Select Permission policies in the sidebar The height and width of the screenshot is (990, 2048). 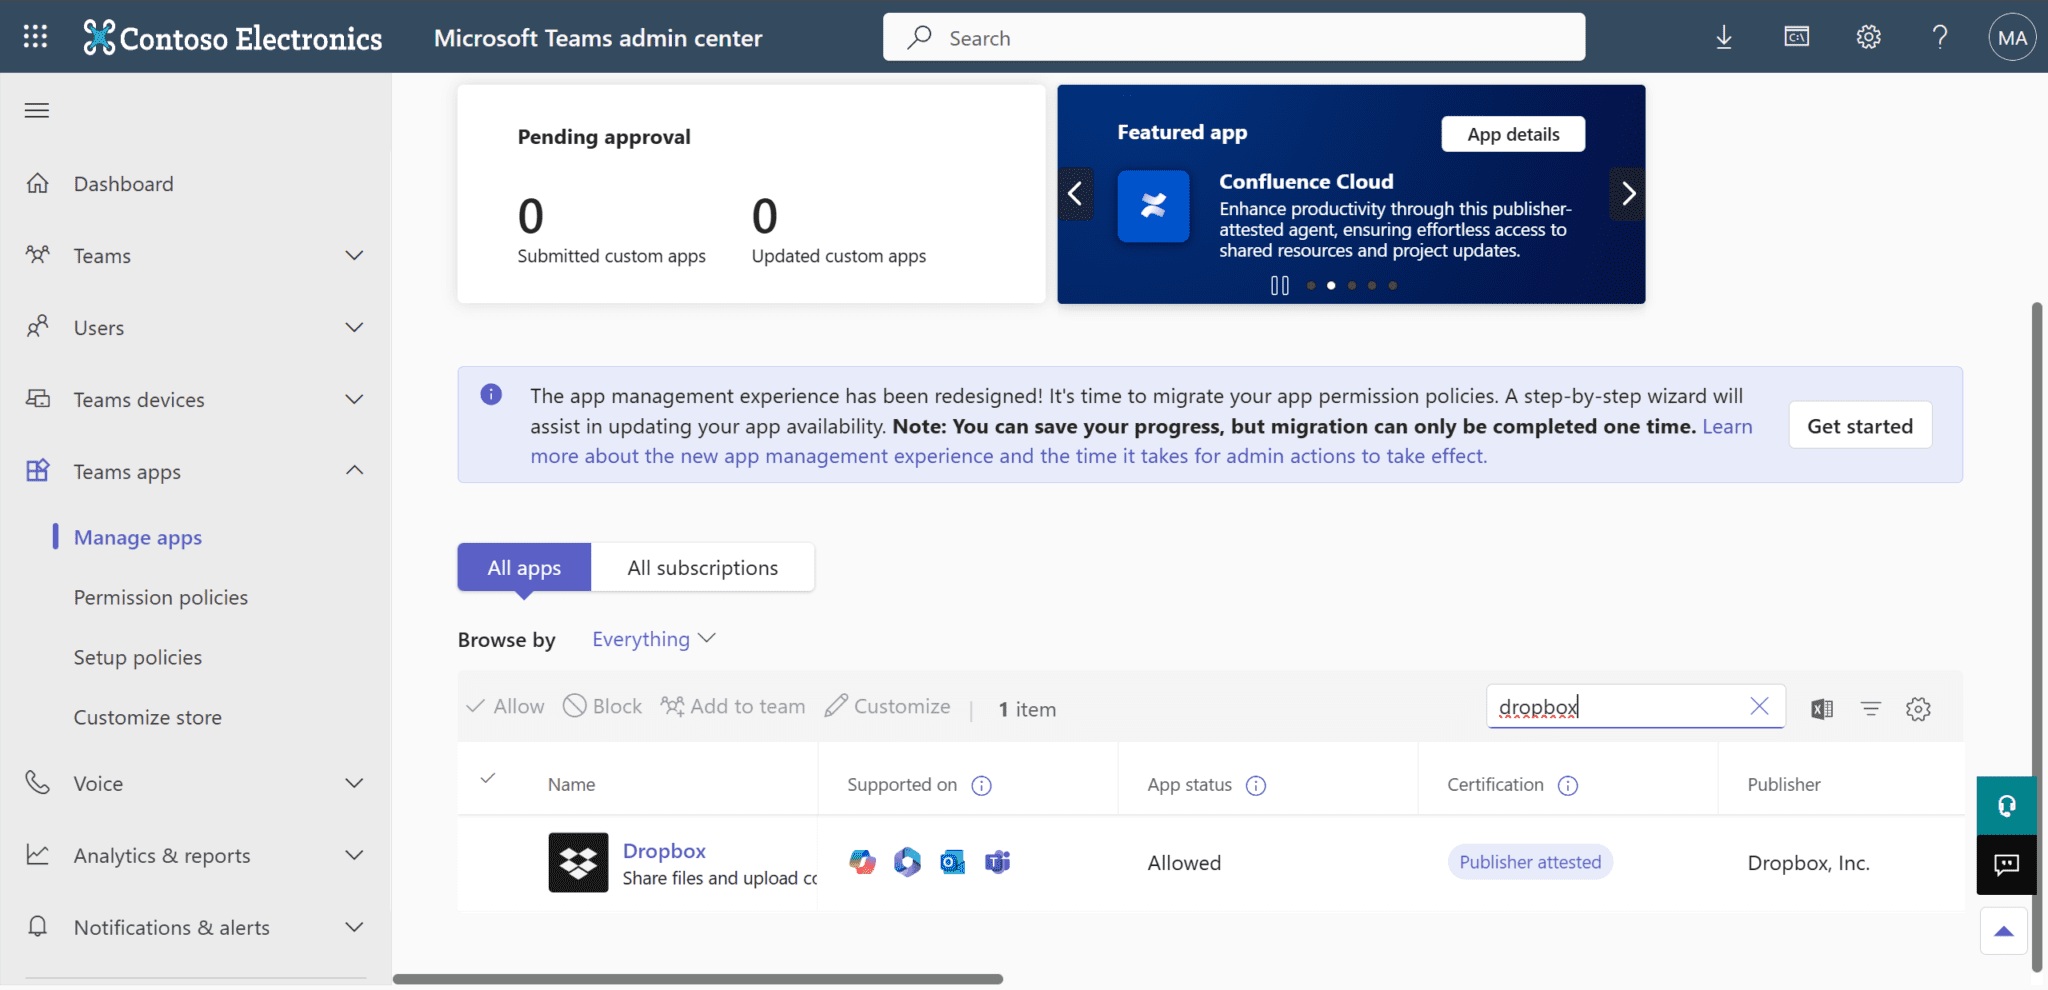tap(161, 597)
